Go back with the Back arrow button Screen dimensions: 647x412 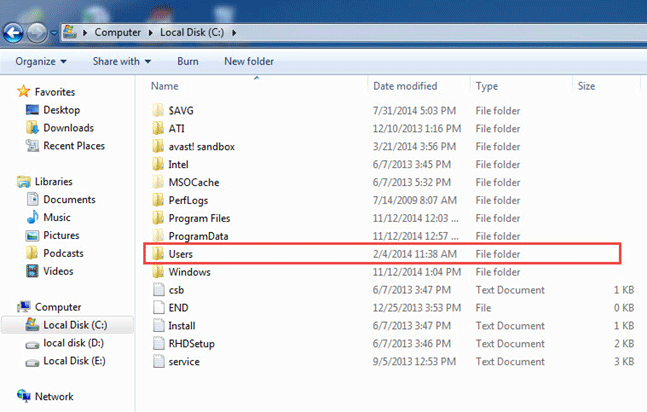(x=13, y=33)
